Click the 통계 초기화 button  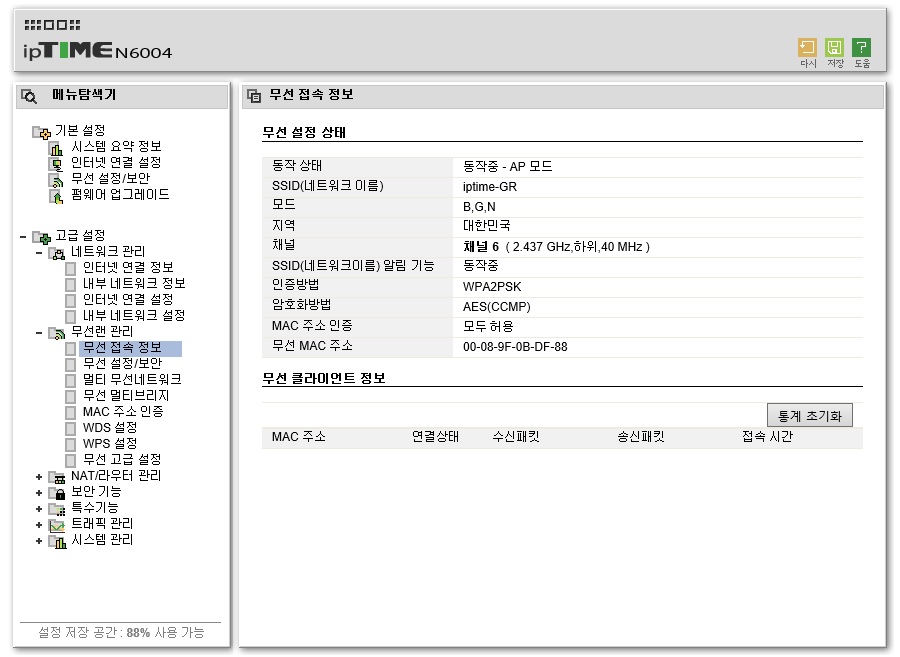click(x=809, y=416)
